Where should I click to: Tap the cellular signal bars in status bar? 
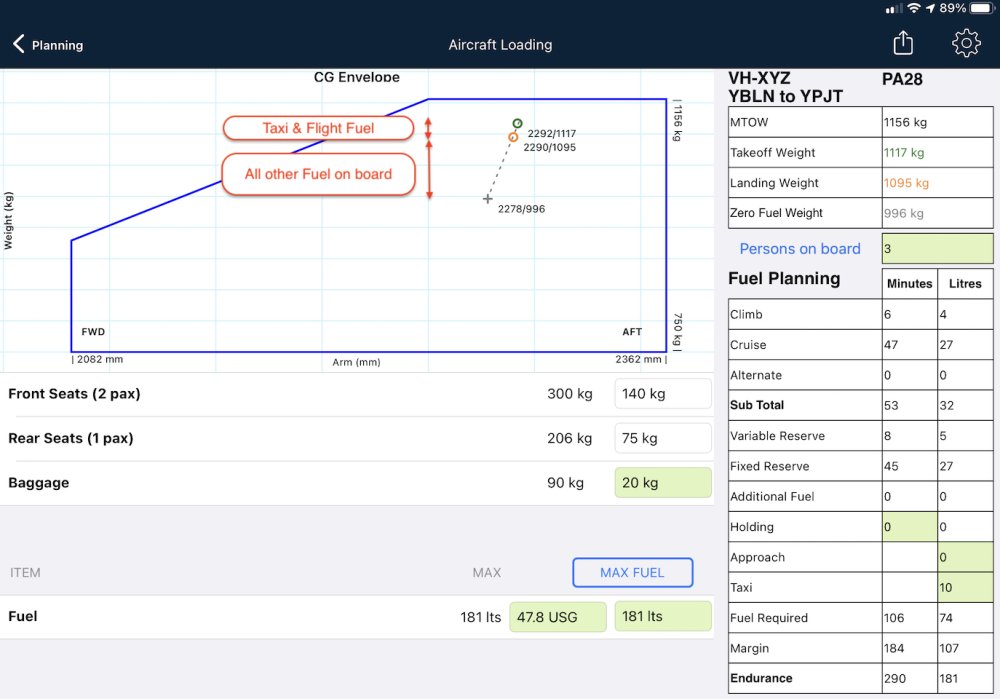click(894, 9)
